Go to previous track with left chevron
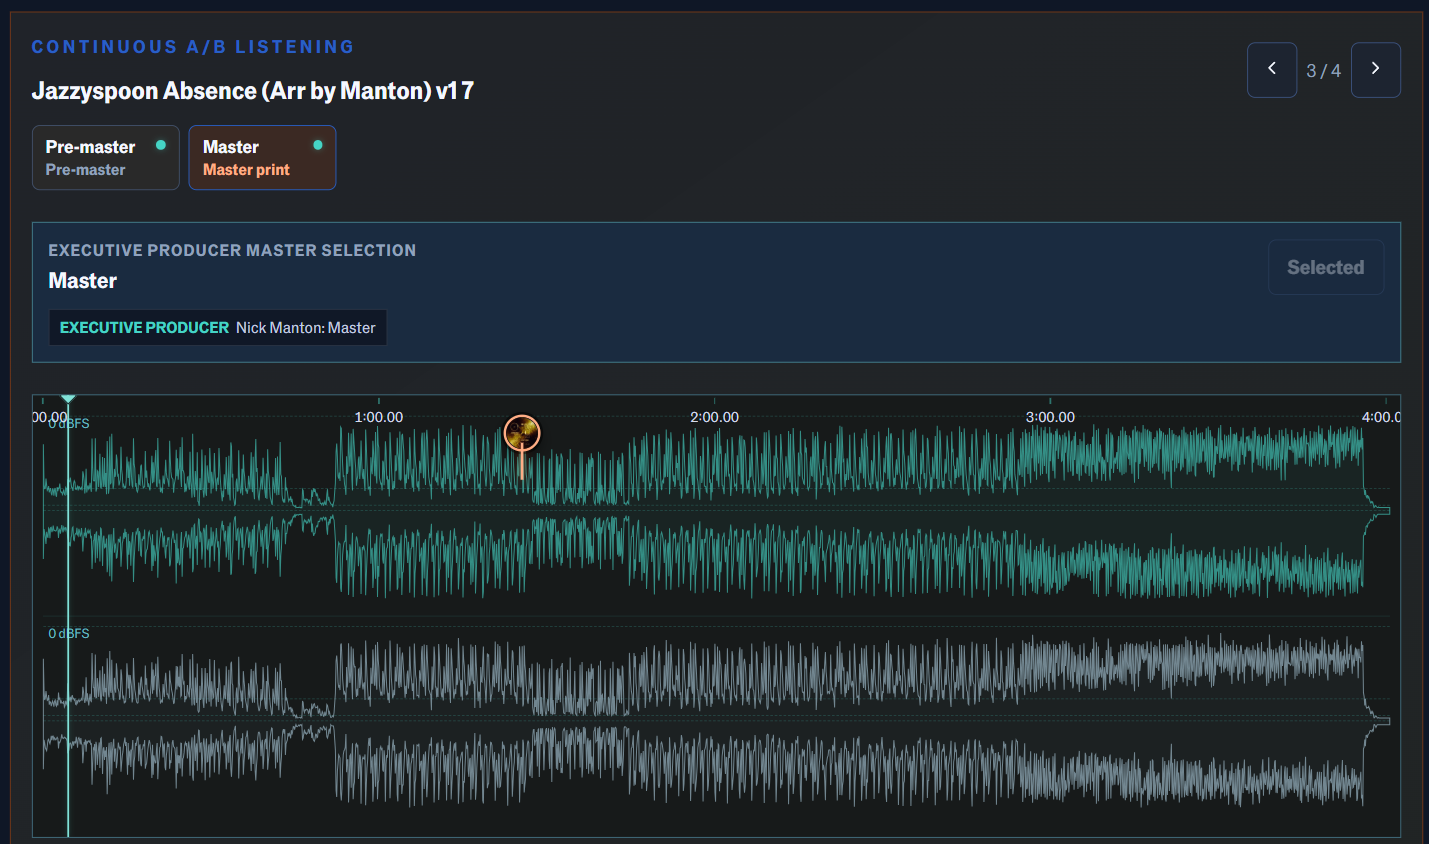The width and height of the screenshot is (1429, 844). (1271, 70)
